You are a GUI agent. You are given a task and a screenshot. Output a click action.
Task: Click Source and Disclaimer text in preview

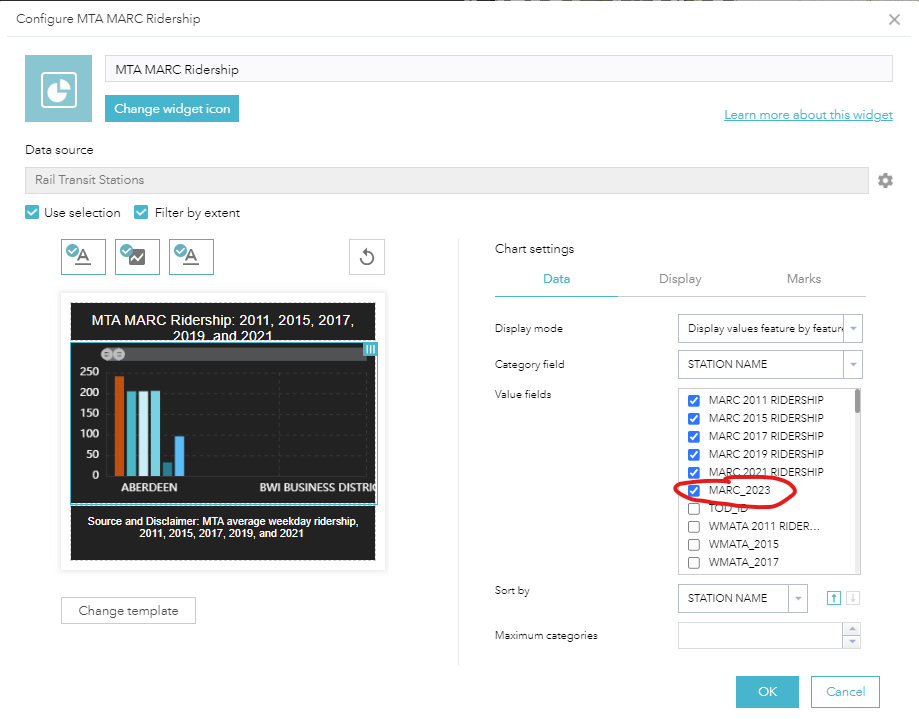223,527
